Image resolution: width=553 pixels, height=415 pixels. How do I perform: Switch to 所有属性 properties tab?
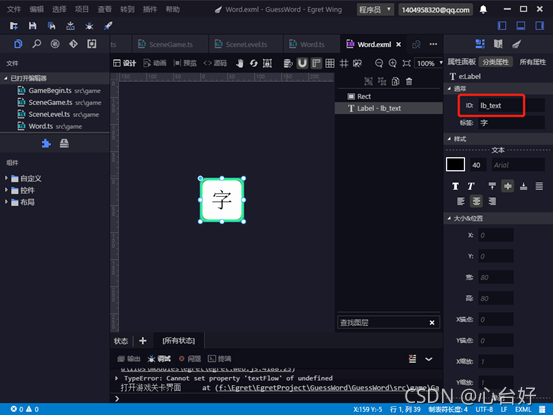pos(533,62)
